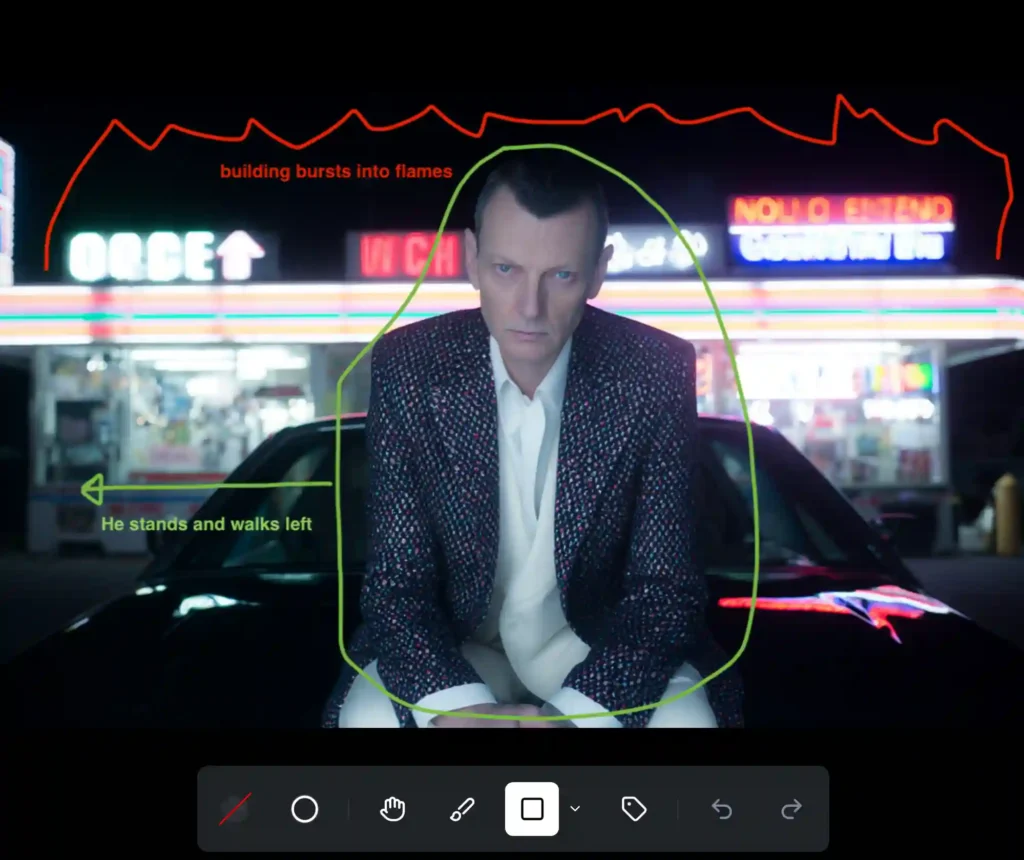The width and height of the screenshot is (1024, 860).
Task: Click the 'He stands and walks left' text
Action: 207,524
